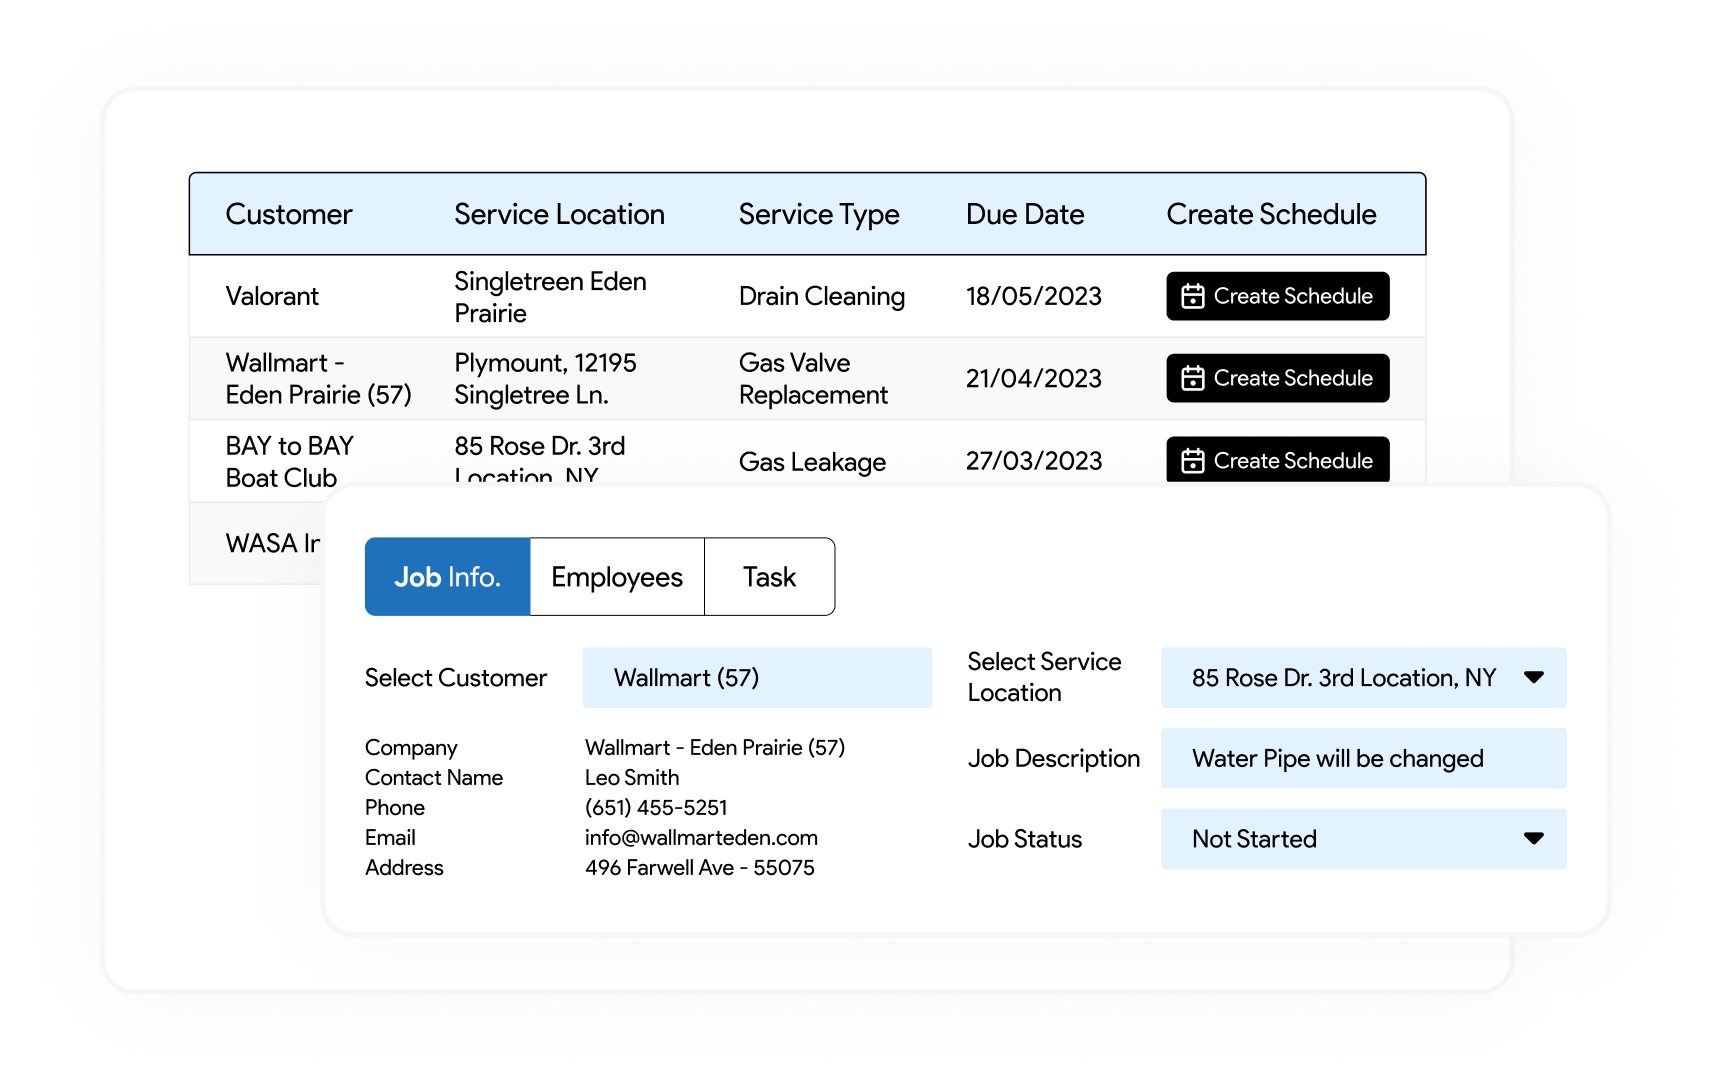Switch to the Task tab
Image resolution: width=1712 pixels, height=1081 pixels.
coord(769,577)
